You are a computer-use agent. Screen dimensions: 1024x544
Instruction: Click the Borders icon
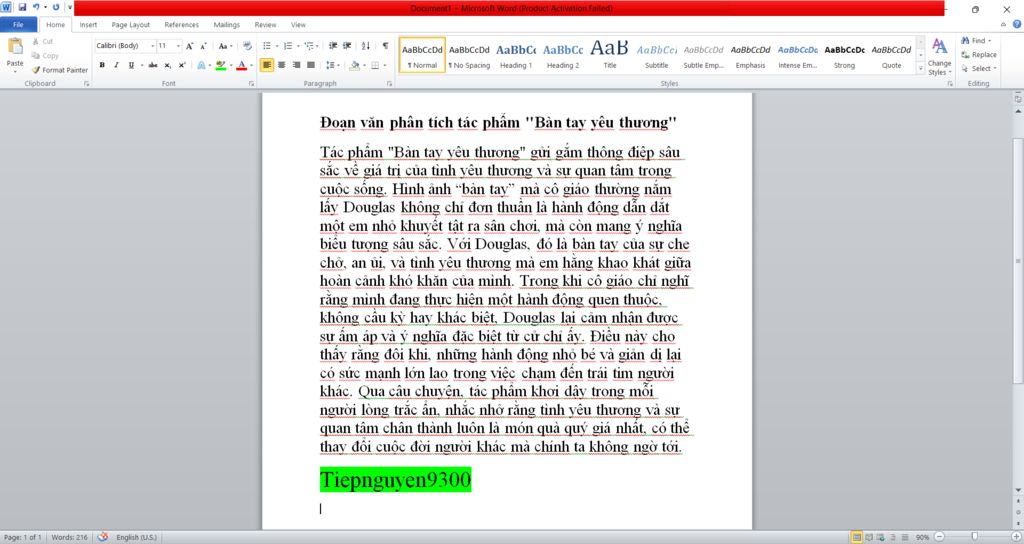click(376, 65)
